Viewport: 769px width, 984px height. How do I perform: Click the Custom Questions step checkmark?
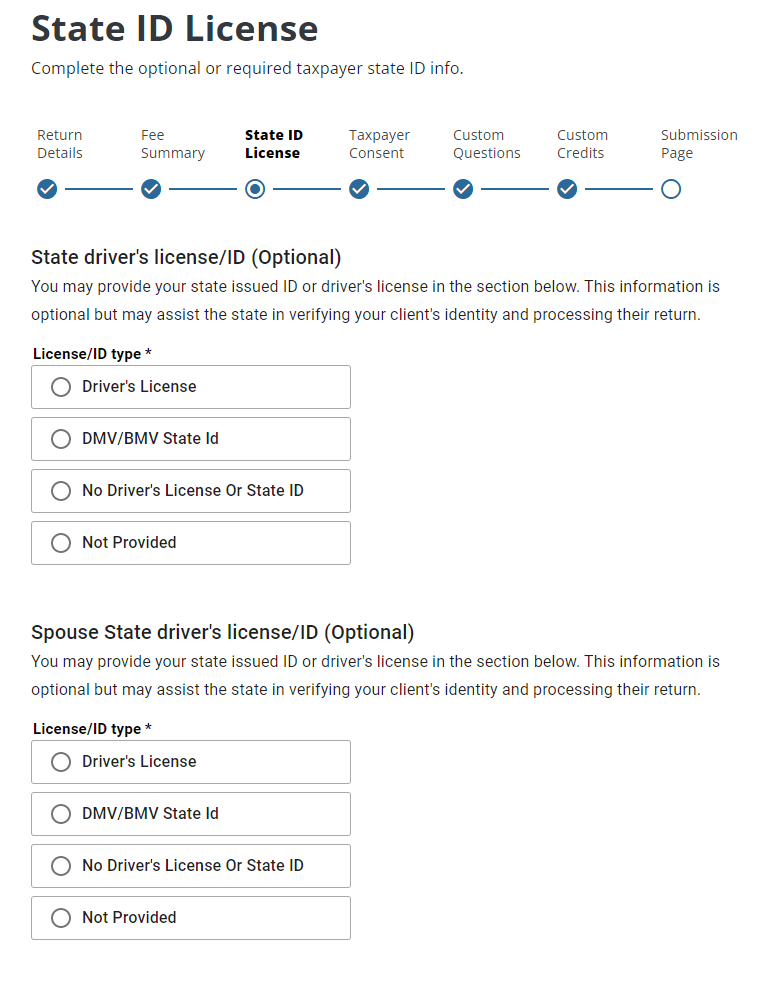[463, 189]
